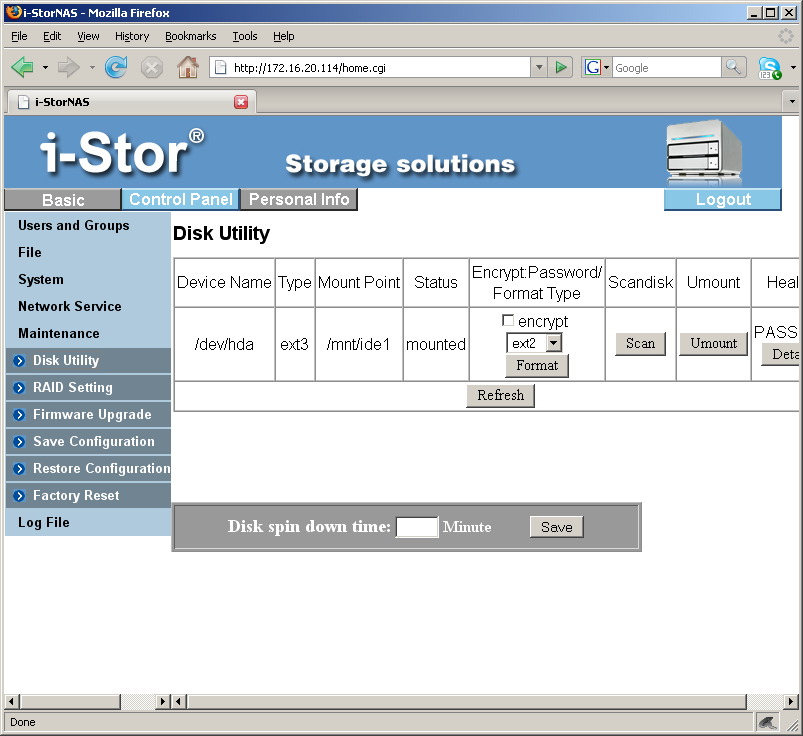
Task: Open the Factory Reset page
Action: click(x=76, y=495)
